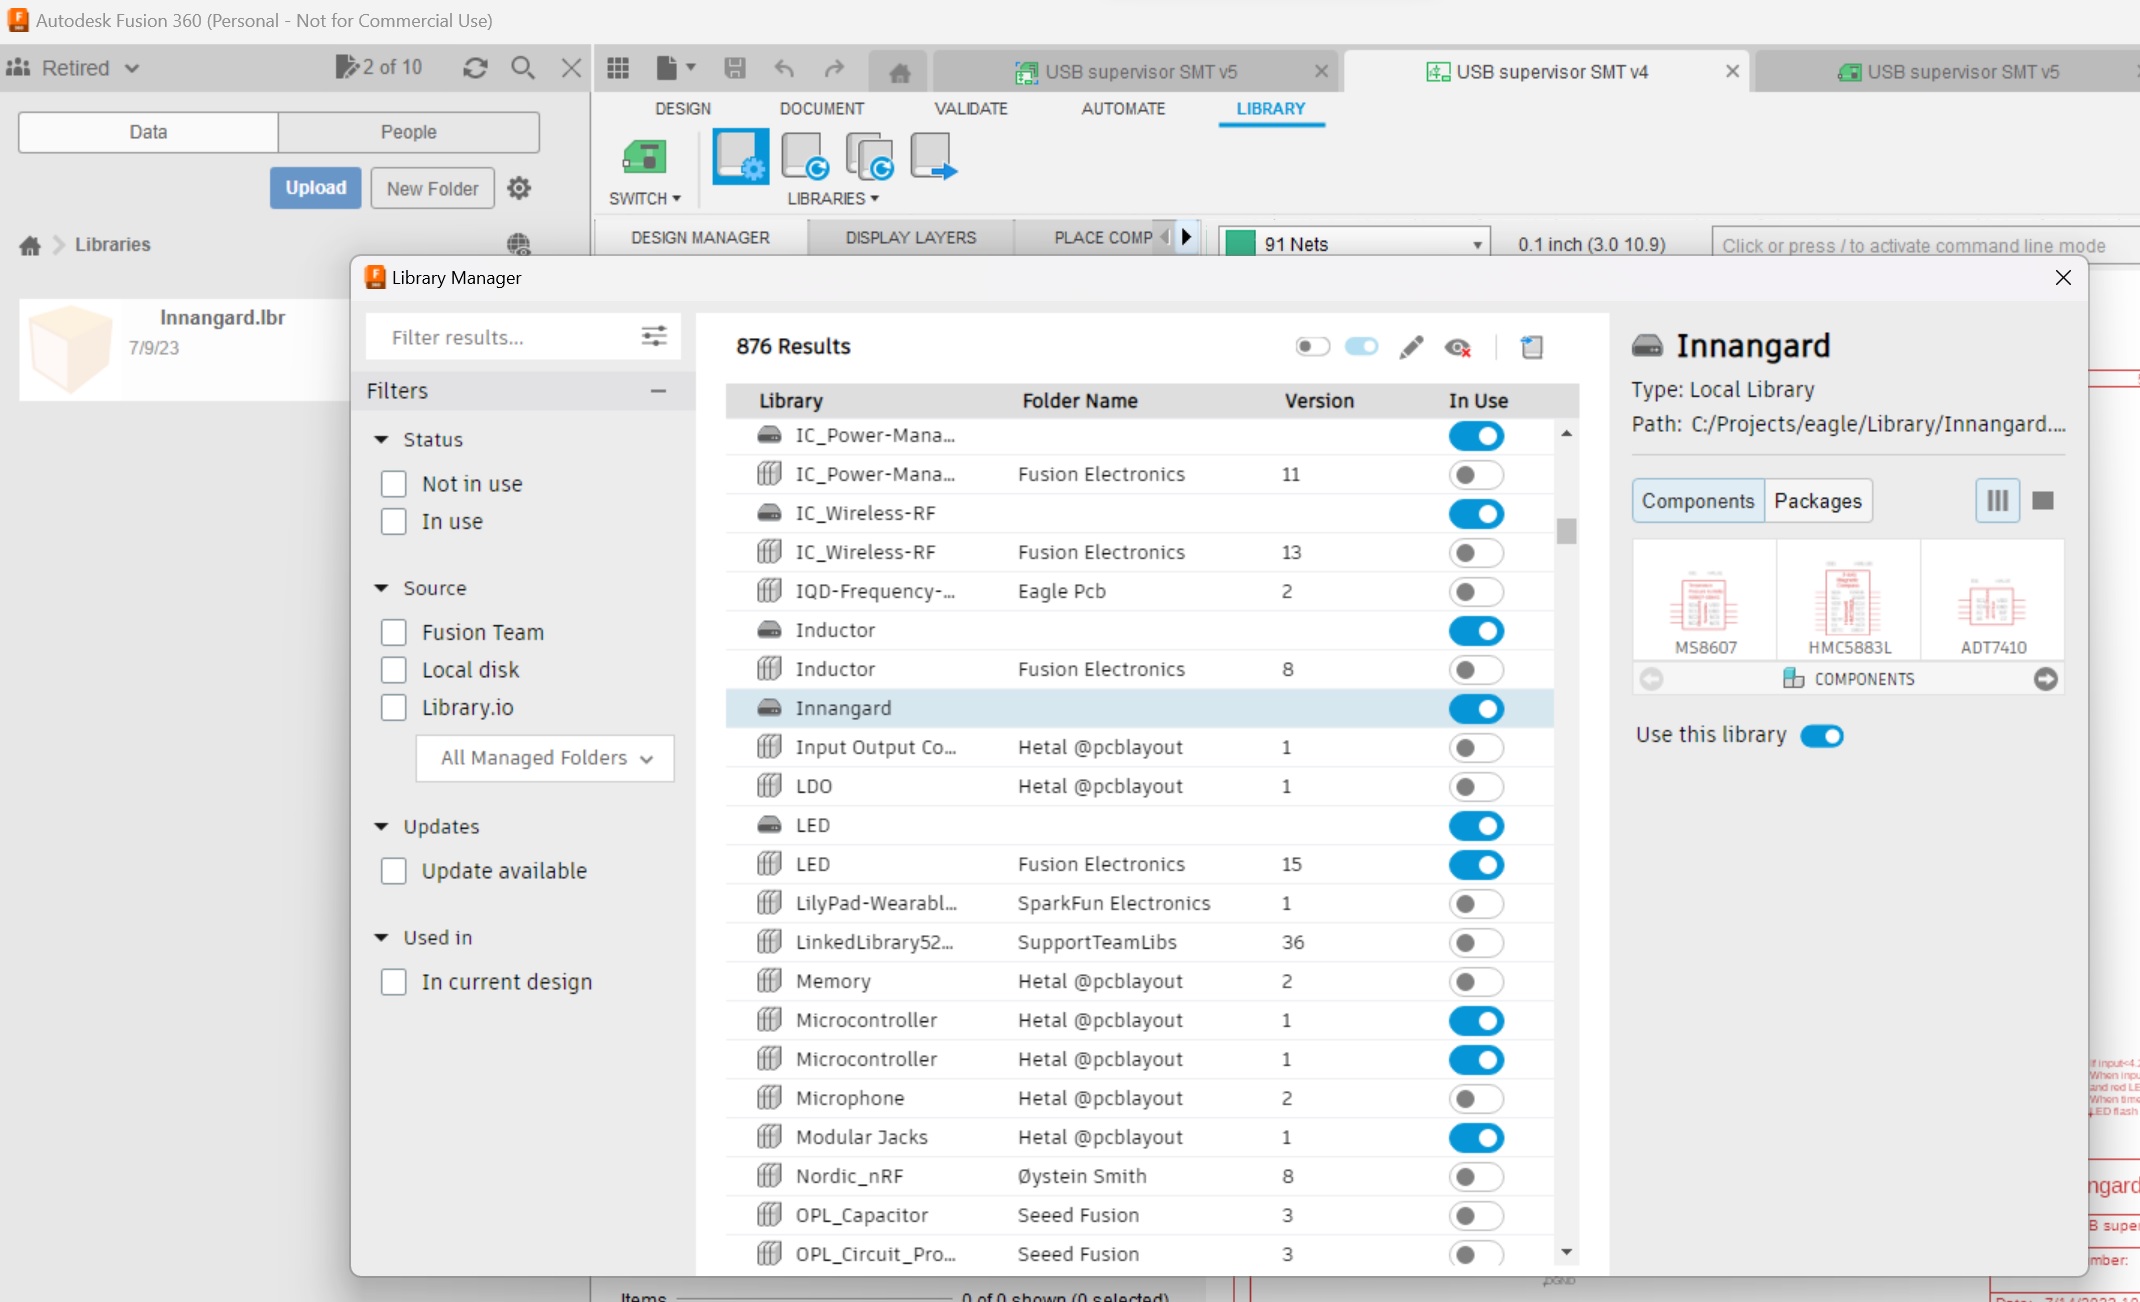Click the filter settings icon beside Filter results

(x=653, y=336)
